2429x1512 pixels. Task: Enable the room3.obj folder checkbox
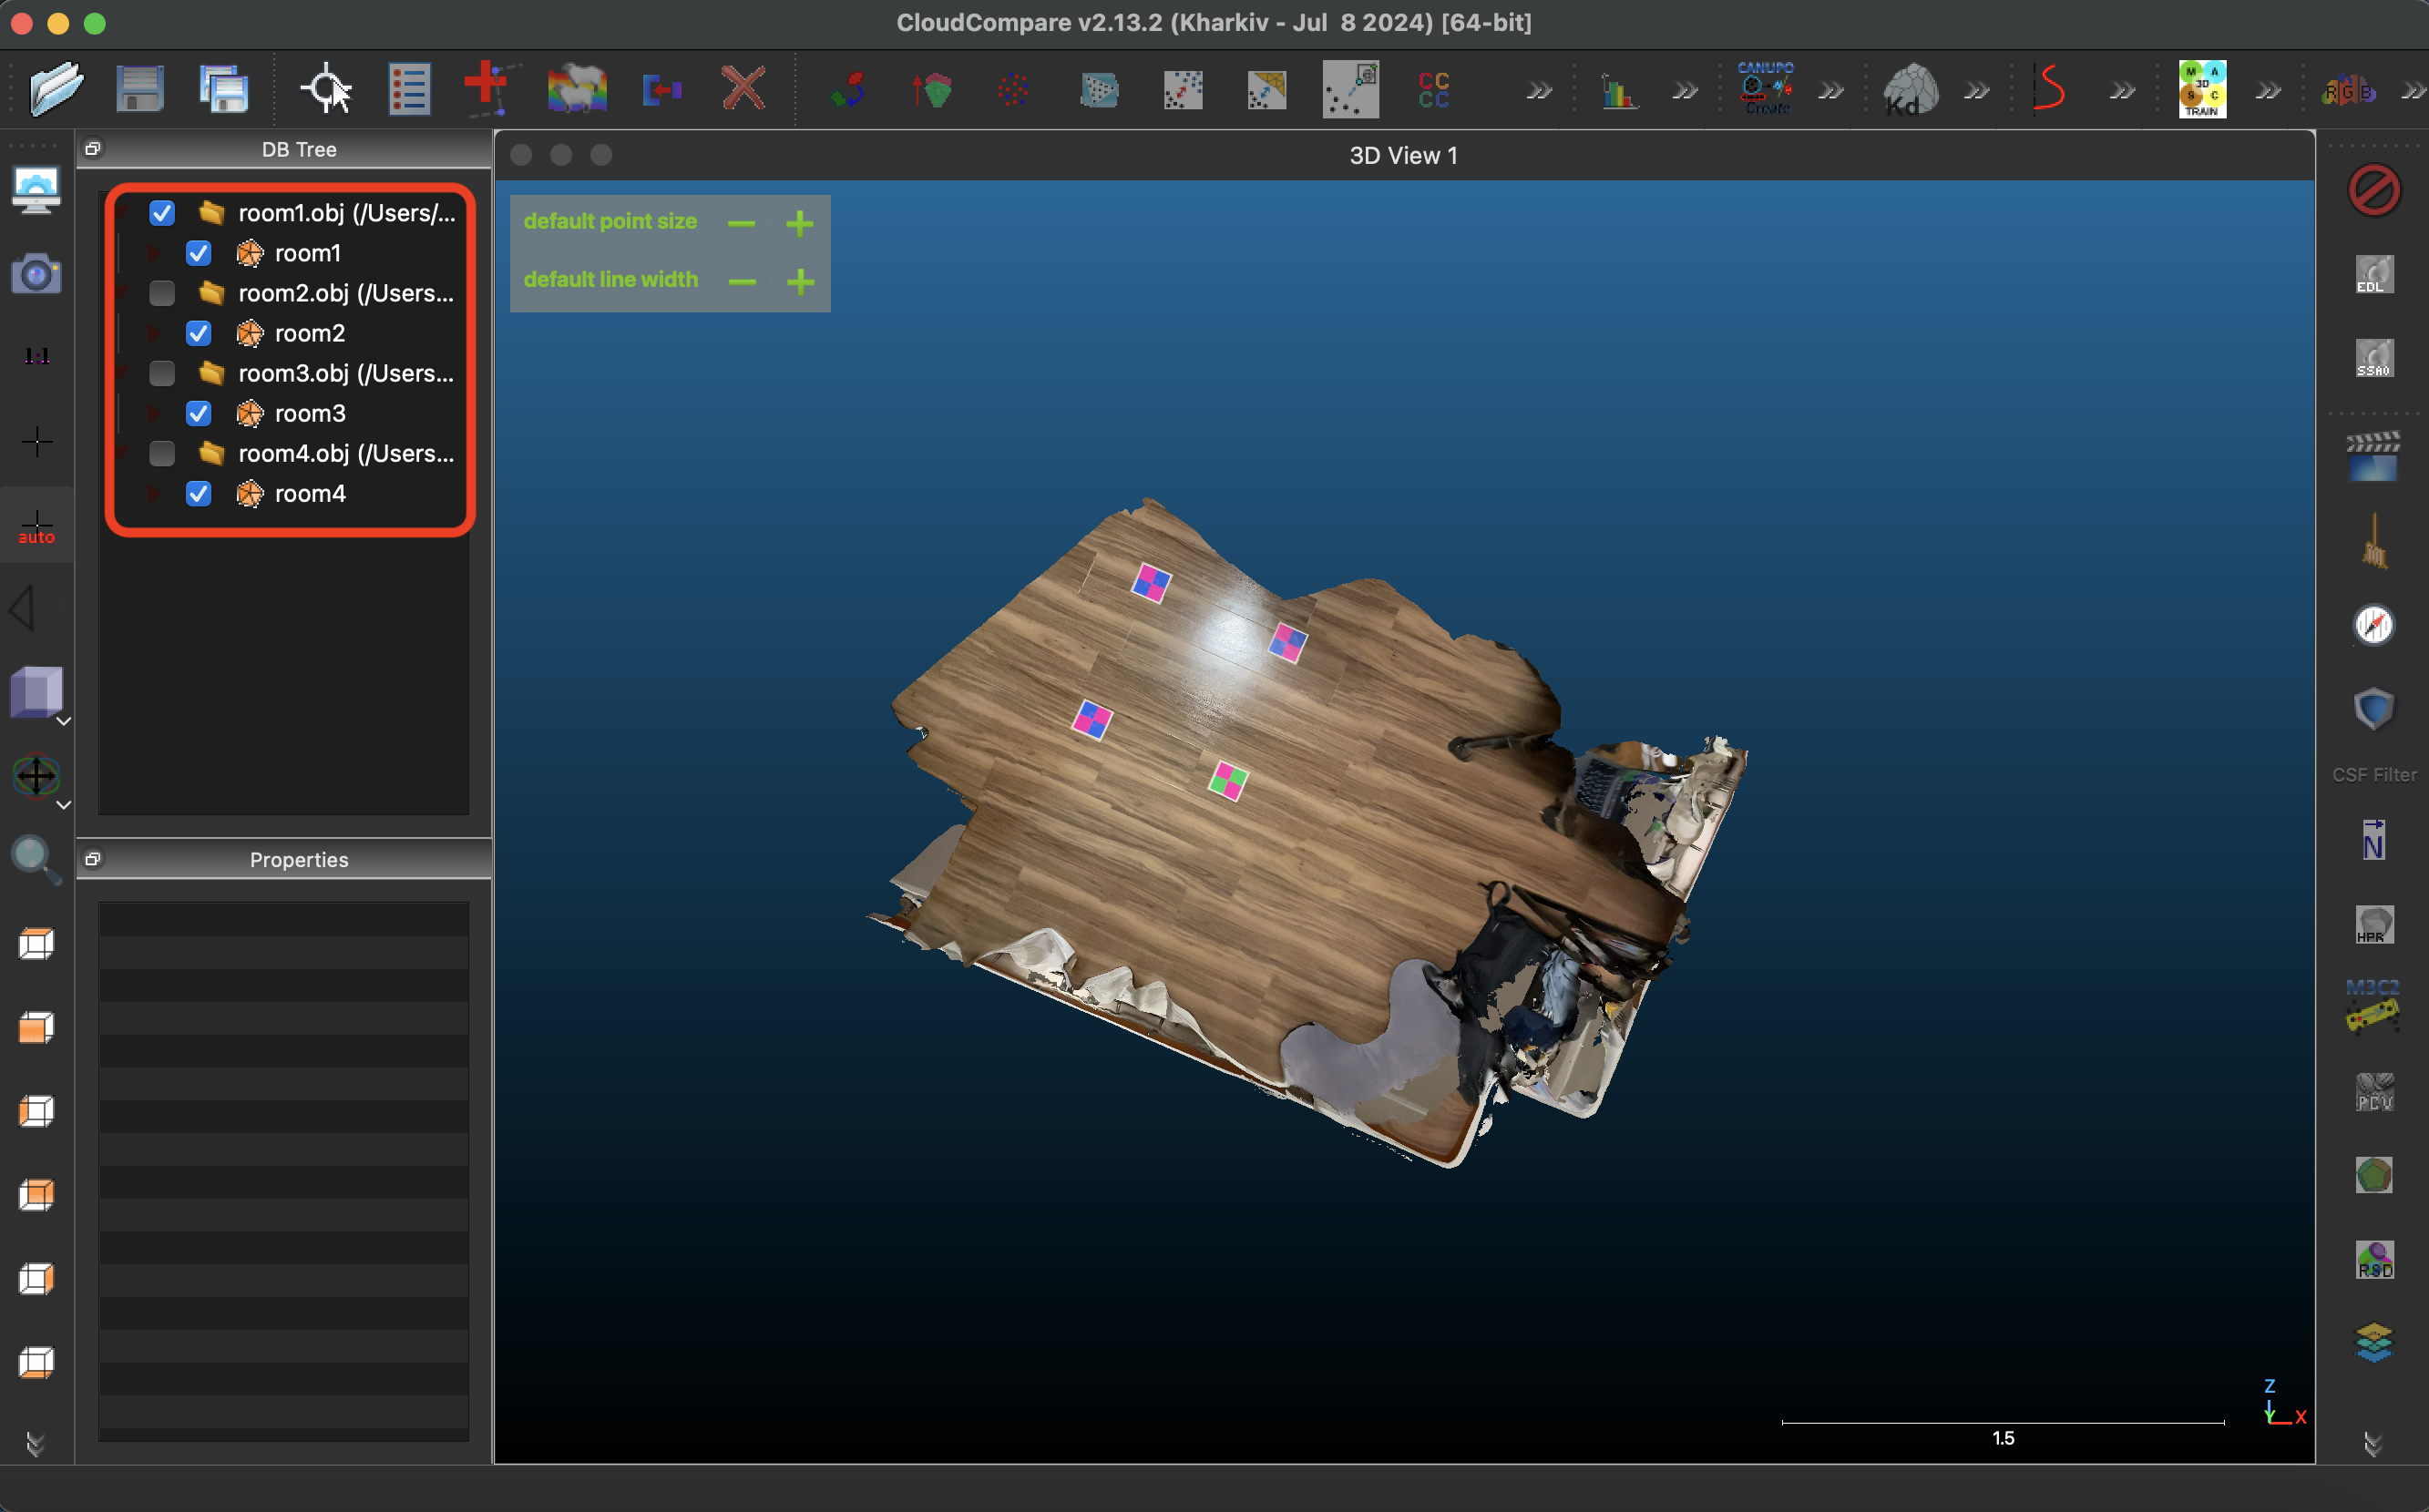[162, 373]
